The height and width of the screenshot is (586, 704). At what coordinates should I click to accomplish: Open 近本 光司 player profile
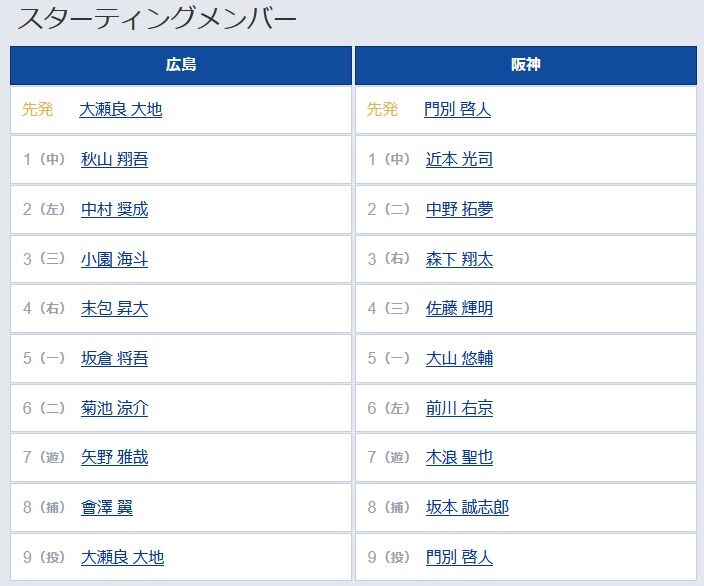coord(459,159)
